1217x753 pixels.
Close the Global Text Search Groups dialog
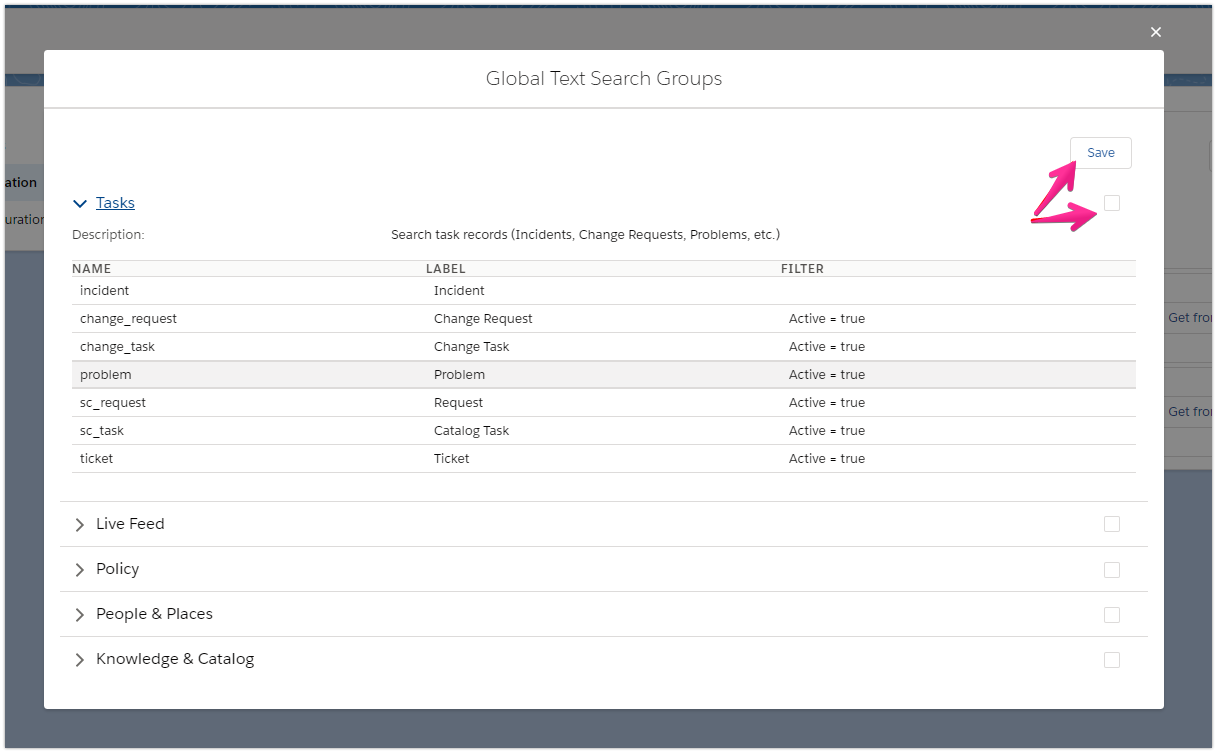[1155, 31]
